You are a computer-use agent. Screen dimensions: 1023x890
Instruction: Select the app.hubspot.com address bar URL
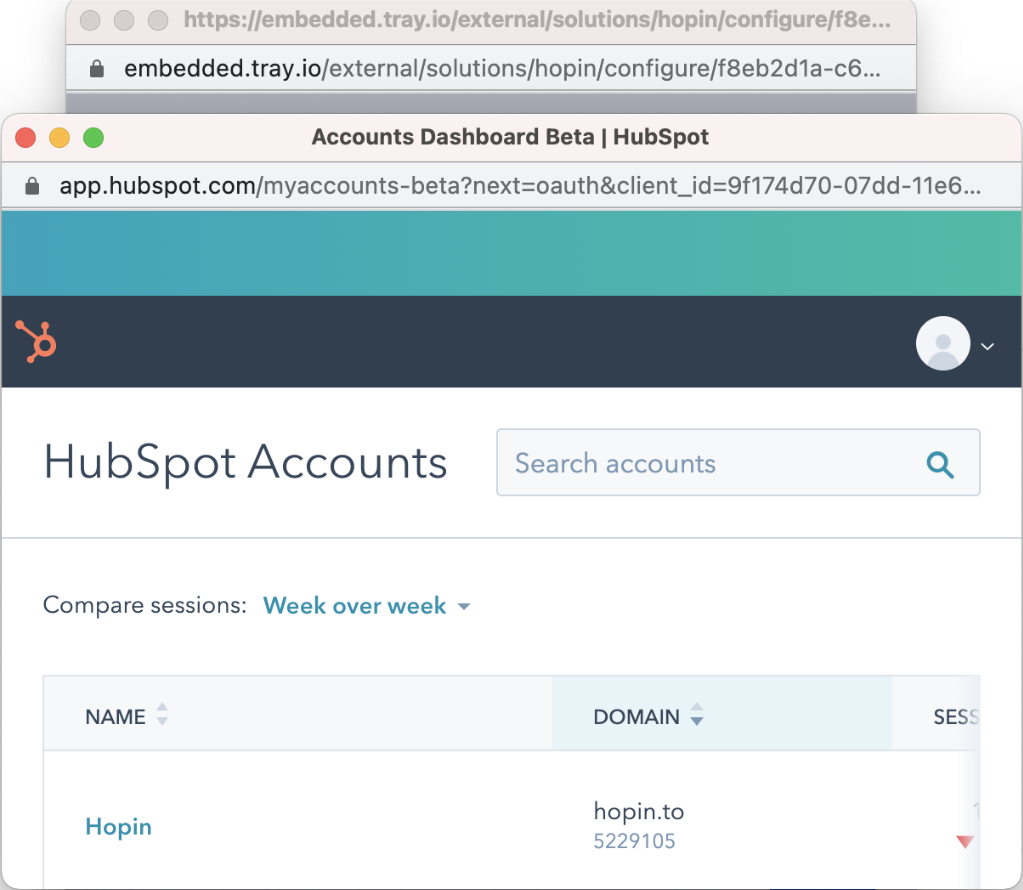[x=520, y=186]
